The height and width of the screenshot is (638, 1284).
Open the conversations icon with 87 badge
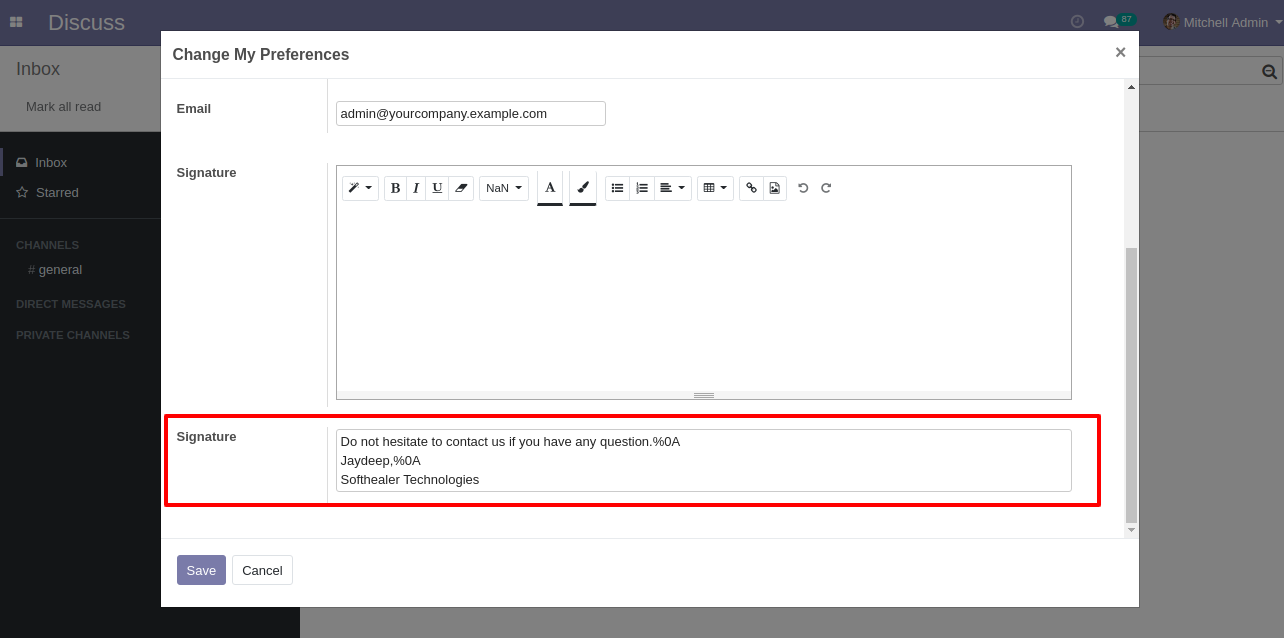(1119, 21)
